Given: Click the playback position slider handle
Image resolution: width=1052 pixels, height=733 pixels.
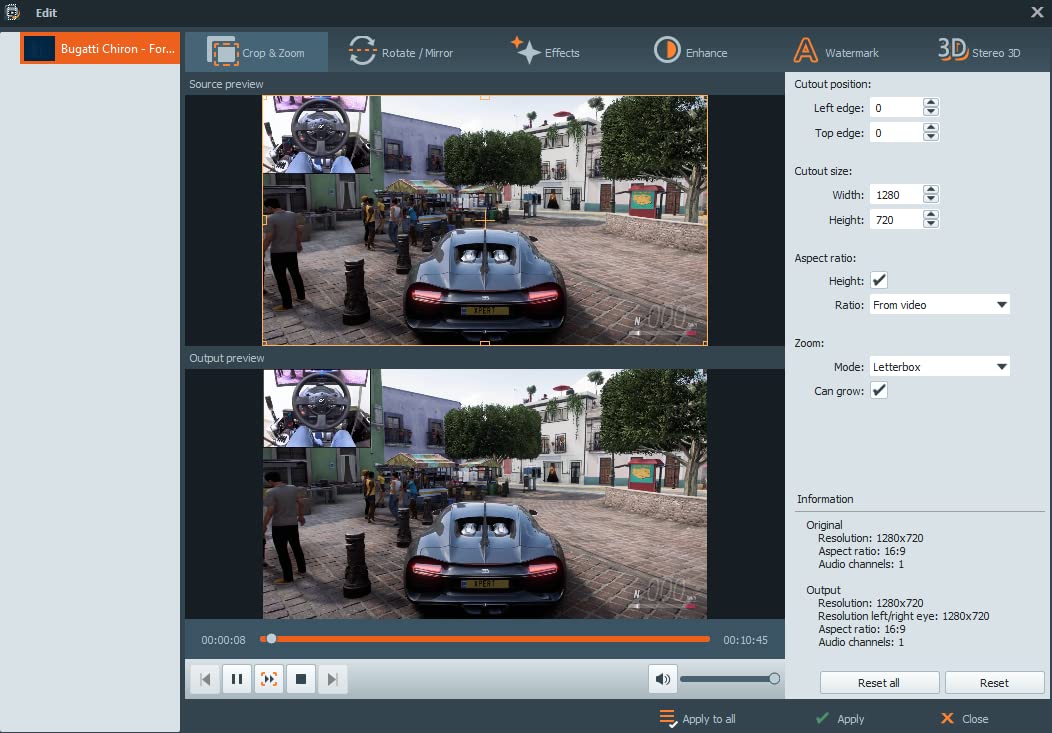Looking at the screenshot, I should [271, 638].
